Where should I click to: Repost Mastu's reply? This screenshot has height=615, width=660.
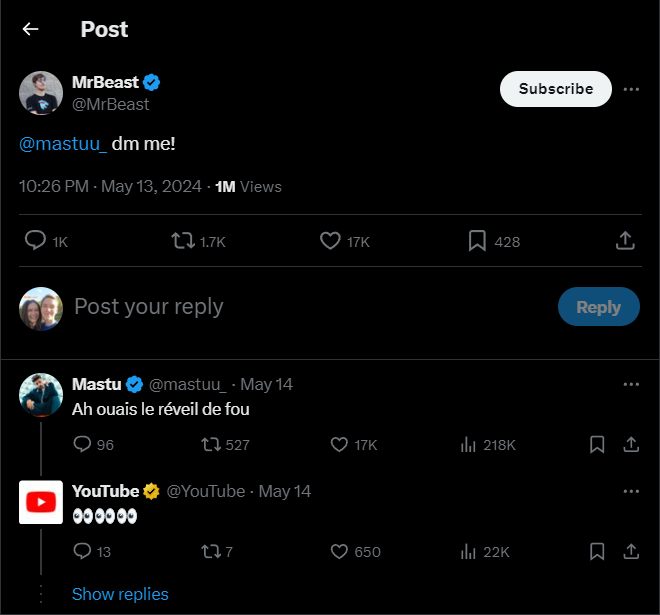tap(211, 444)
